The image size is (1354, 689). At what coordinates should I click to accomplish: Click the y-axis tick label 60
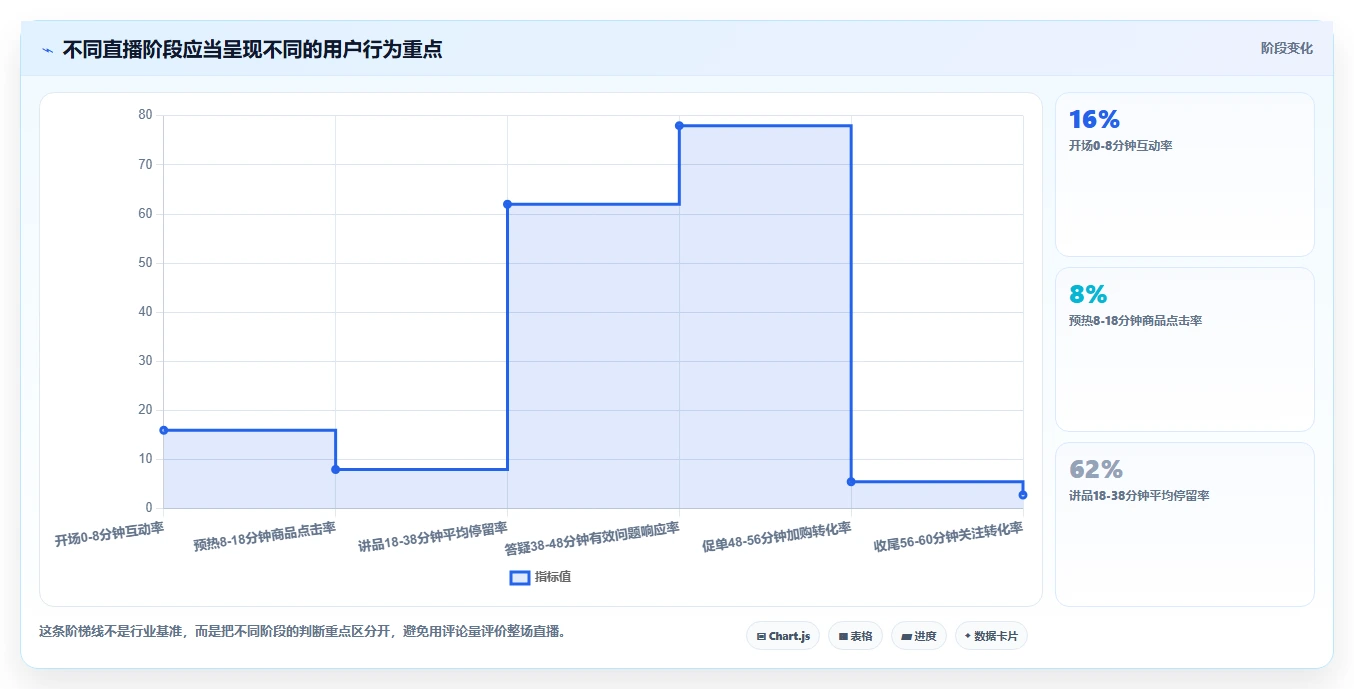(145, 213)
